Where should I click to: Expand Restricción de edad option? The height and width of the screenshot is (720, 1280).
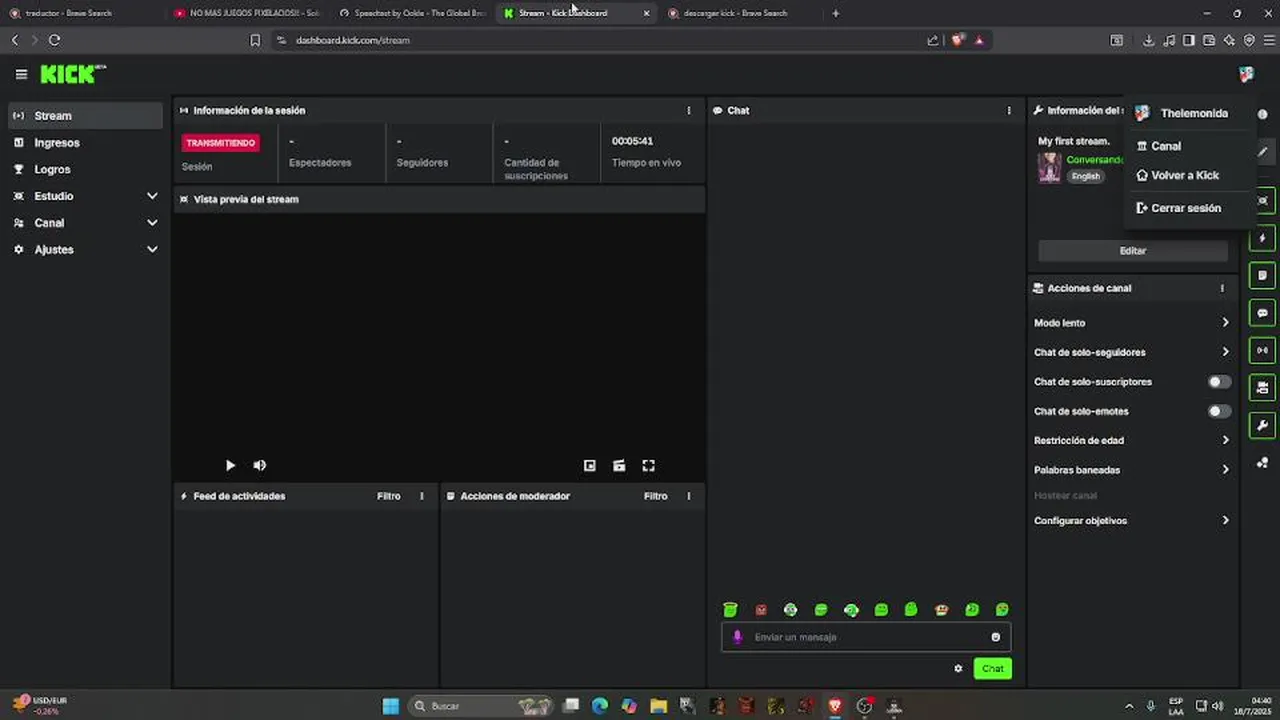(1132, 440)
